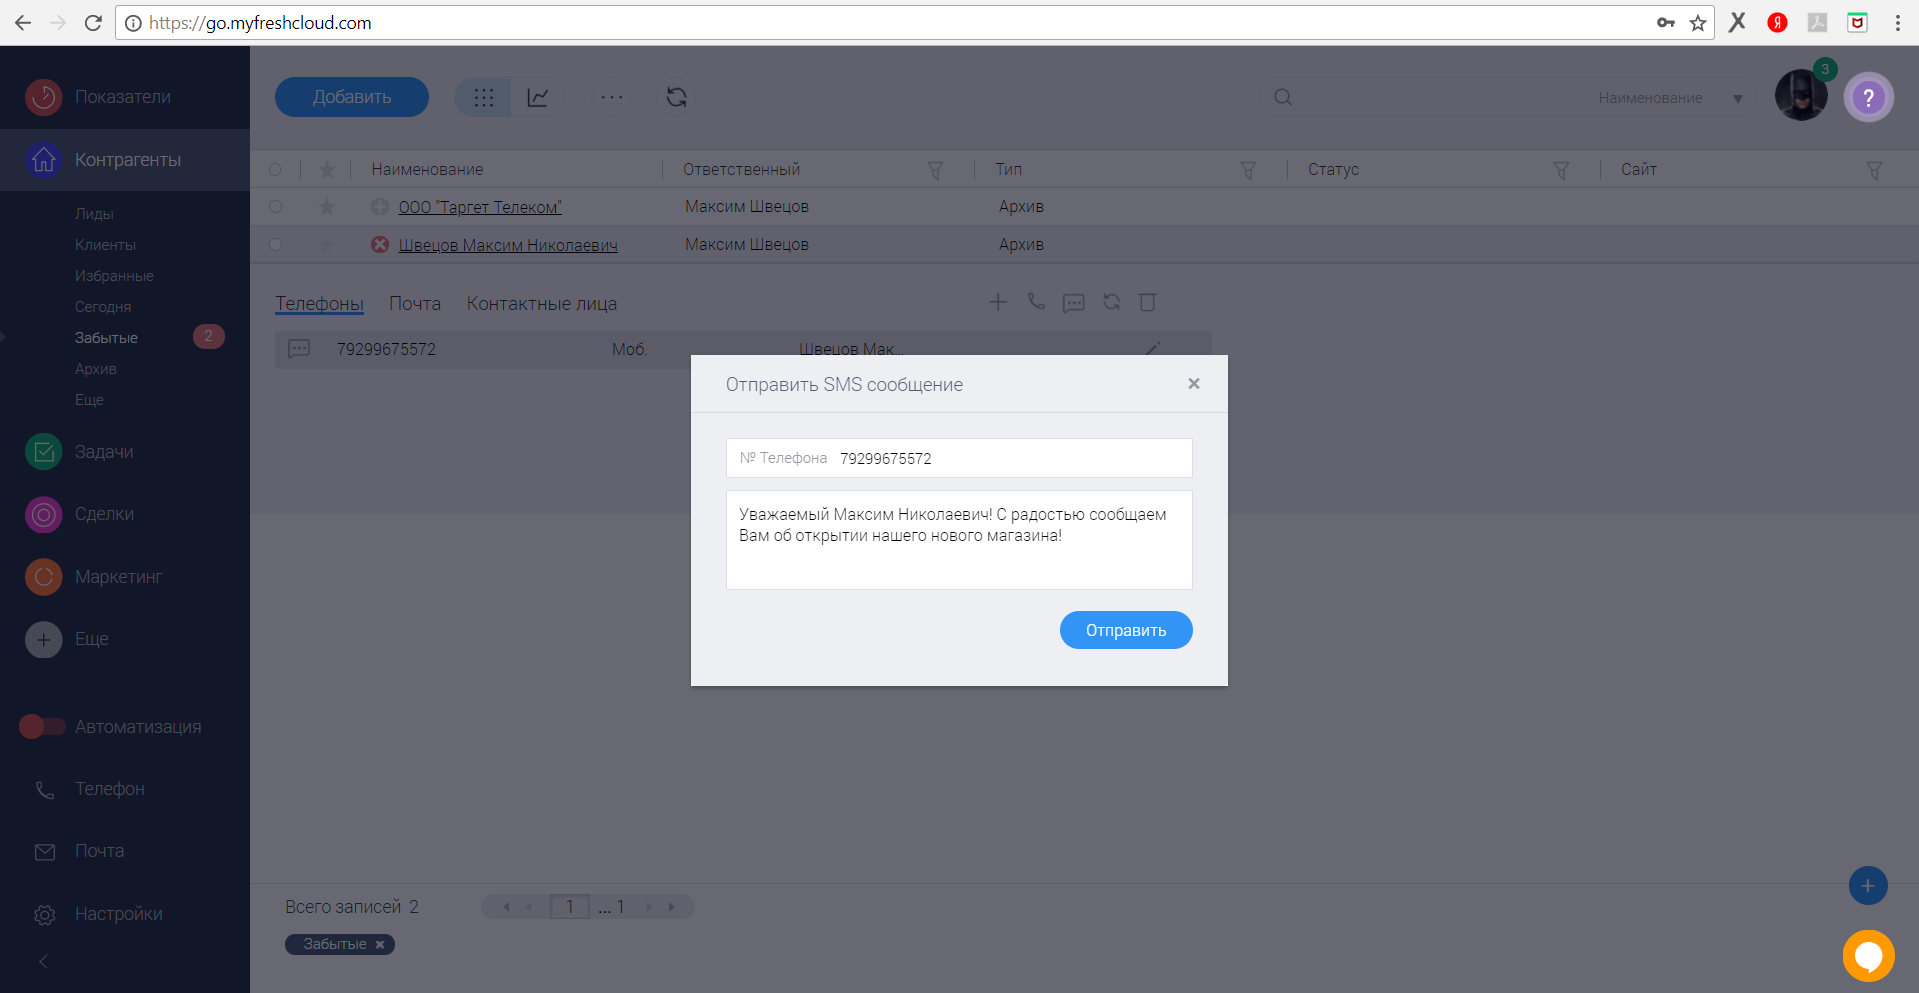Click the edit pencil on phone row

click(1152, 349)
